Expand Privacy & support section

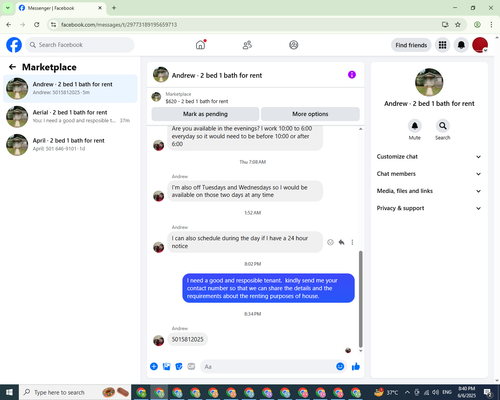[x=429, y=208]
